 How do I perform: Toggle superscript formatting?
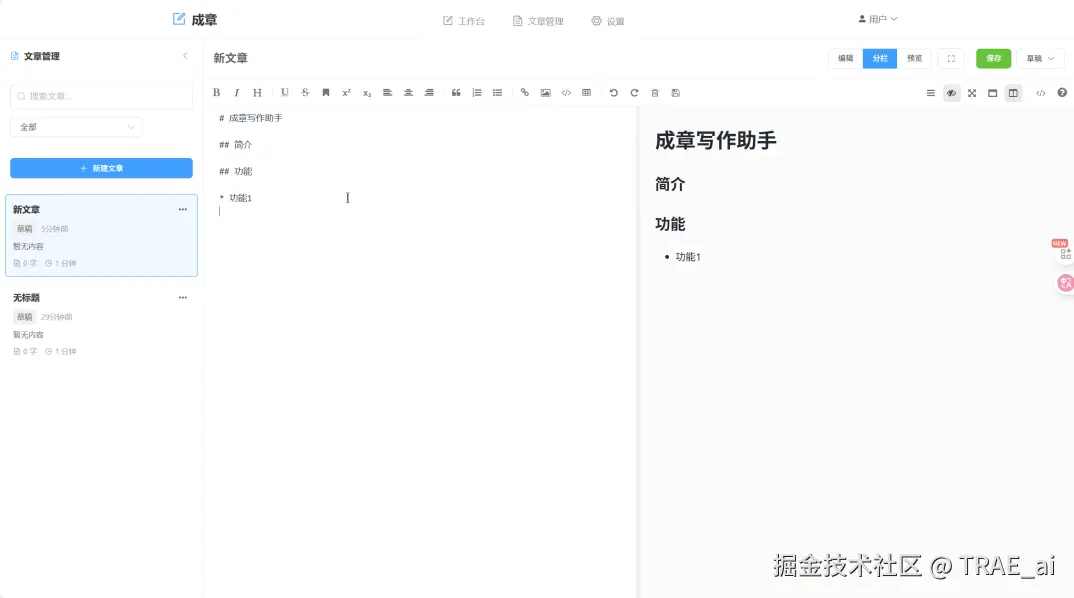pyautogui.click(x=346, y=92)
